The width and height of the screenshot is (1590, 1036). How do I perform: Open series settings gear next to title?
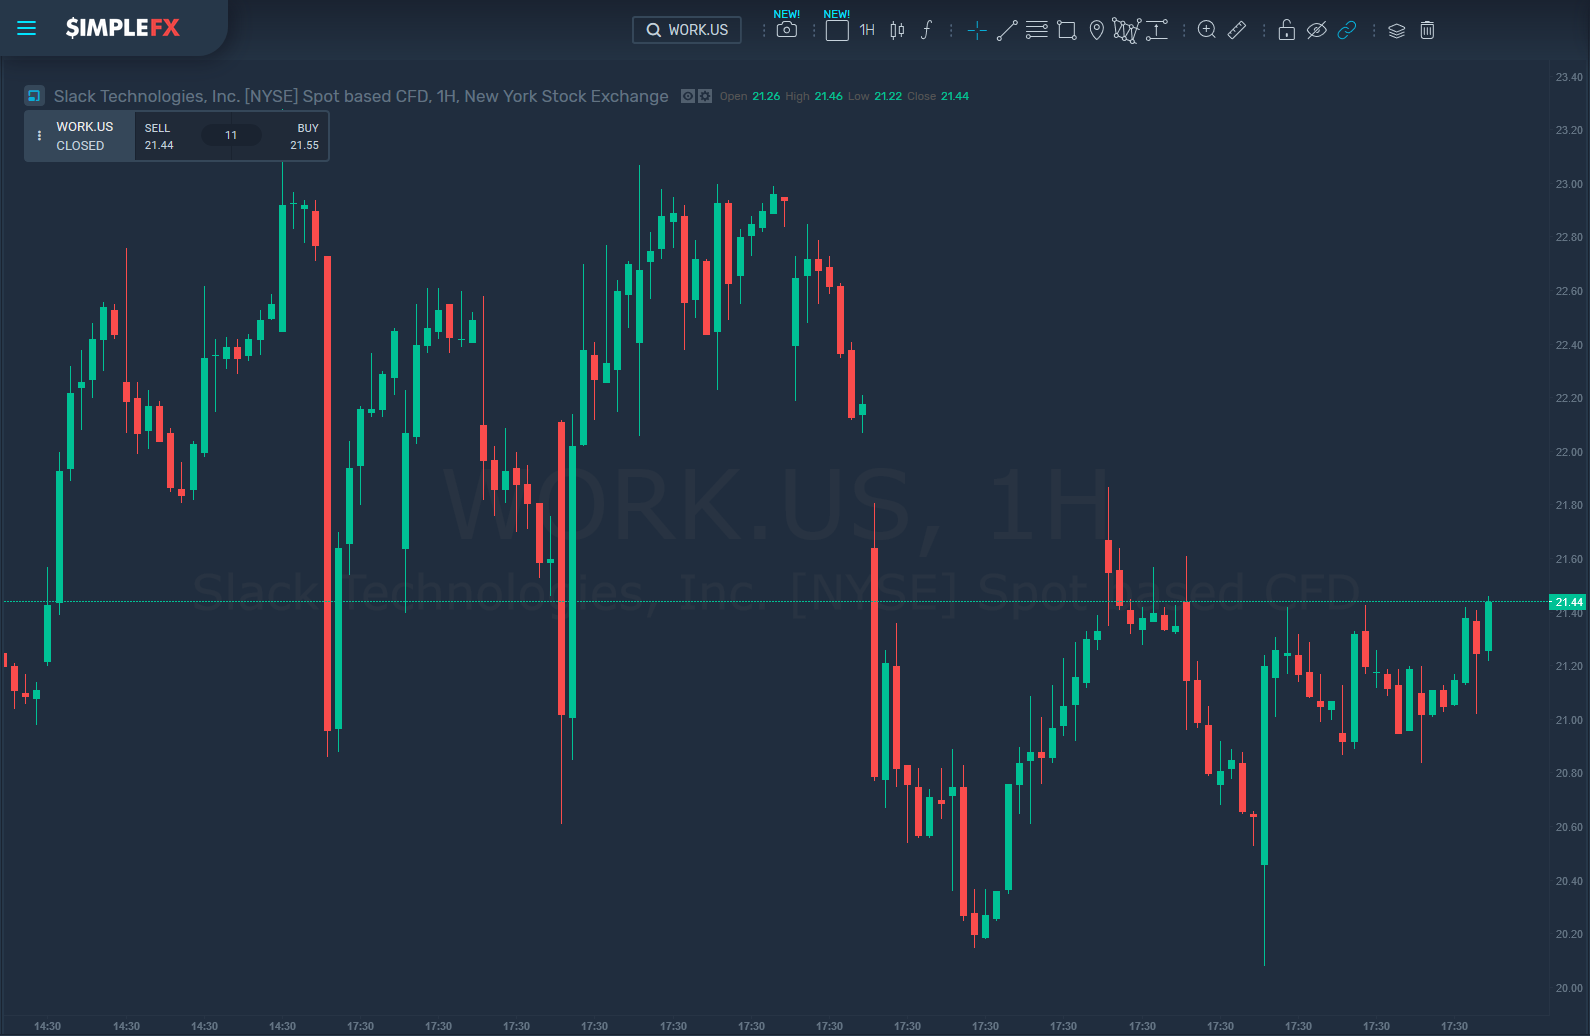click(x=705, y=96)
